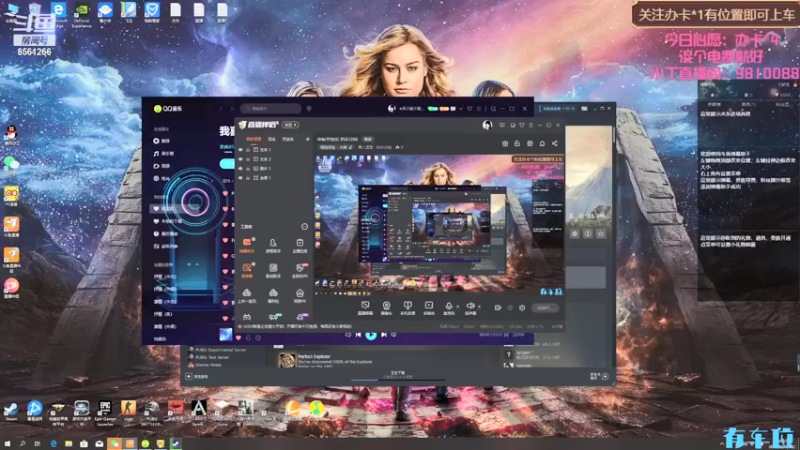Image resolution: width=800 pixels, height=450 pixels.
Task: Expand the speaker options arrow
Action: [479, 307]
